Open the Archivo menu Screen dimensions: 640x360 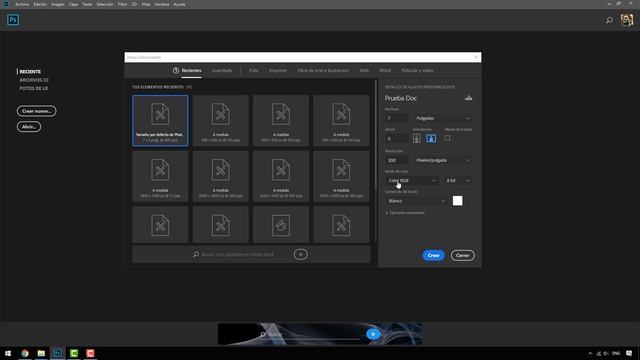(22, 4)
